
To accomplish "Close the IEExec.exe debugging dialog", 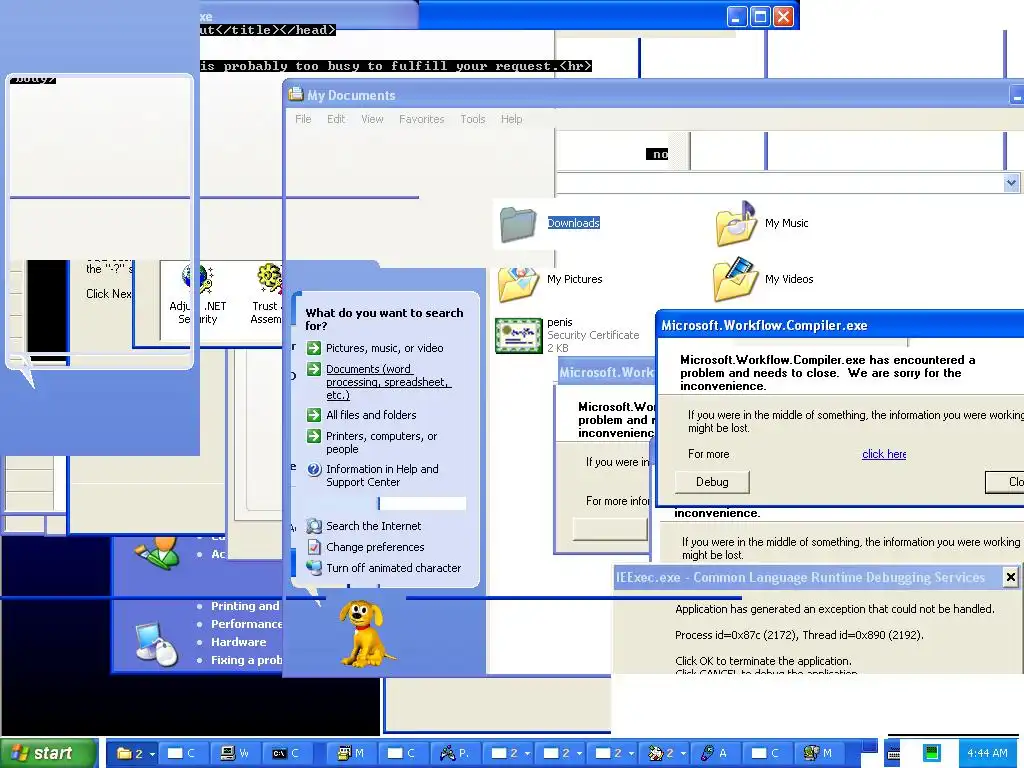I will 1010,577.
